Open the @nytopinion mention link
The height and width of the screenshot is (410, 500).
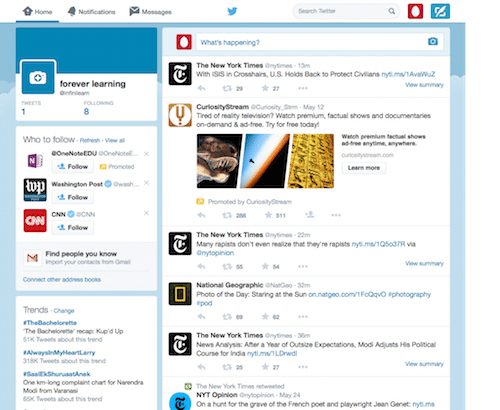(215, 253)
